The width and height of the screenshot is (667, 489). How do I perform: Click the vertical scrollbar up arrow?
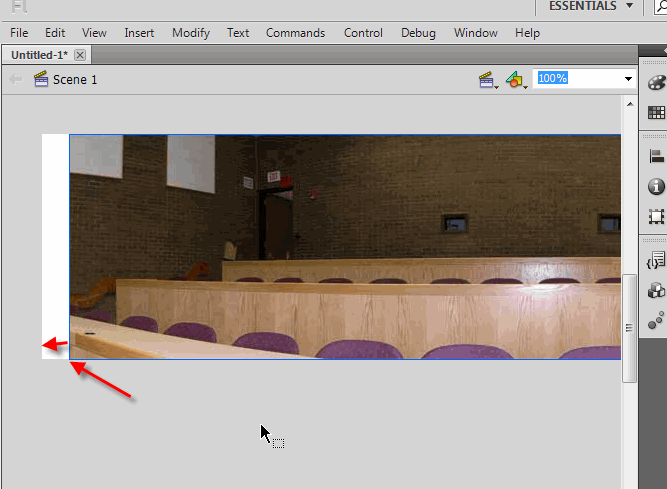tap(629, 103)
